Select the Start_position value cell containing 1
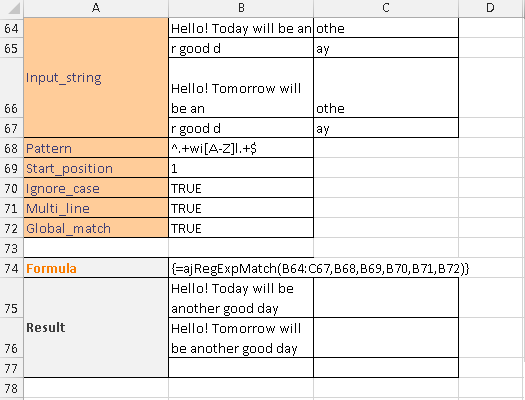The height and width of the screenshot is (400, 525). point(241,168)
